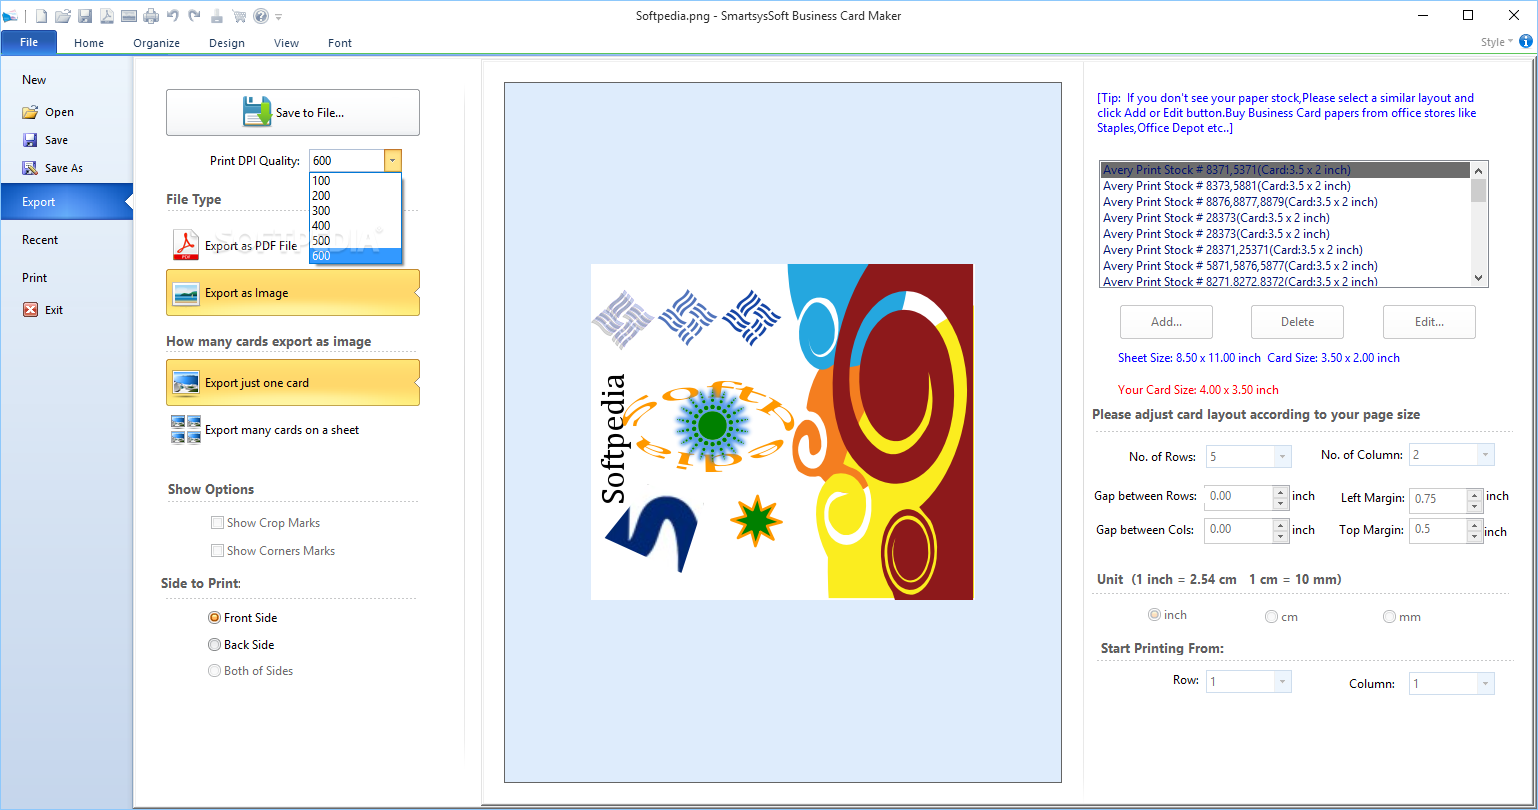Click the undo arrow in the quick access toolbar
The width and height of the screenshot is (1538, 810).
(173, 15)
